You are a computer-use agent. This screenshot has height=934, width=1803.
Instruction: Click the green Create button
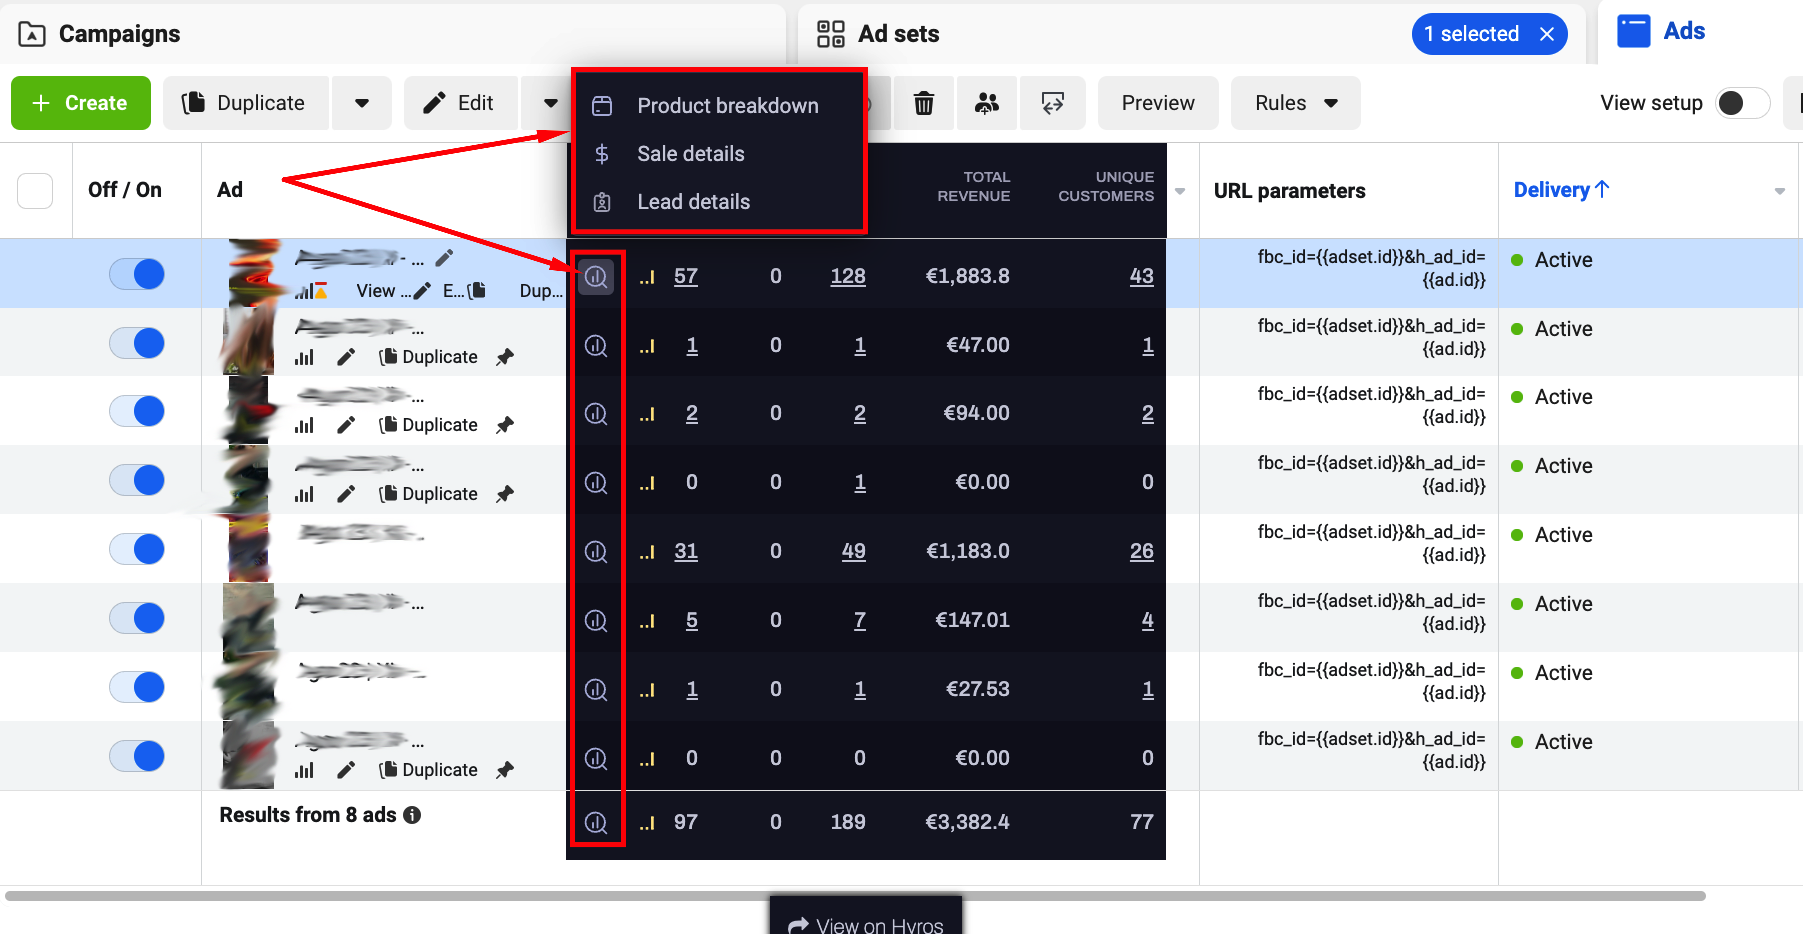pyautogui.click(x=81, y=103)
